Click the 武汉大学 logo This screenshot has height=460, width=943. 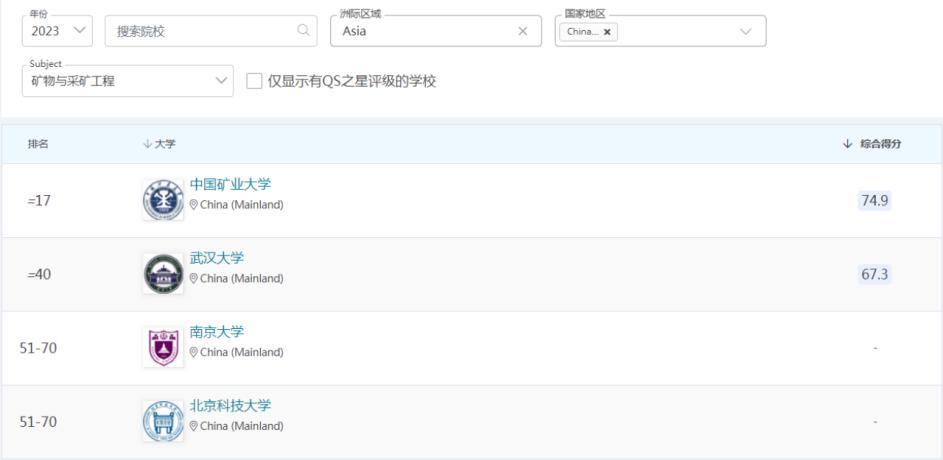pyautogui.click(x=163, y=274)
